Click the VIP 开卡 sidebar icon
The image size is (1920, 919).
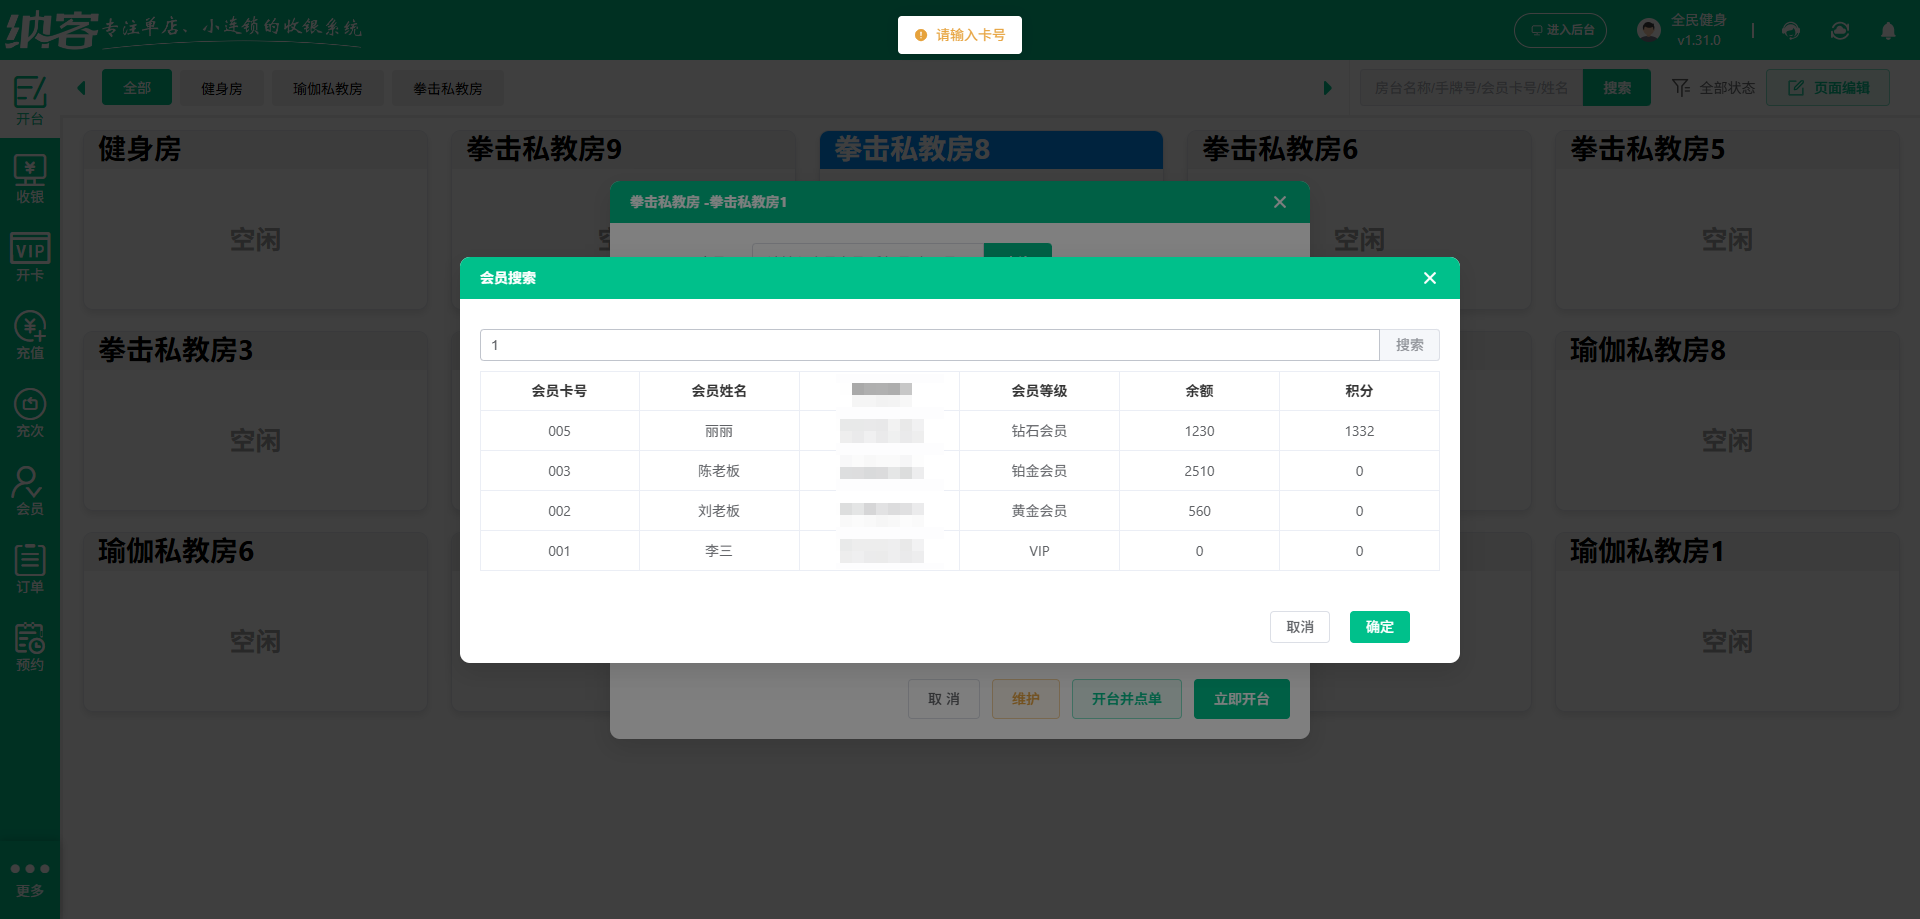tap(30, 258)
